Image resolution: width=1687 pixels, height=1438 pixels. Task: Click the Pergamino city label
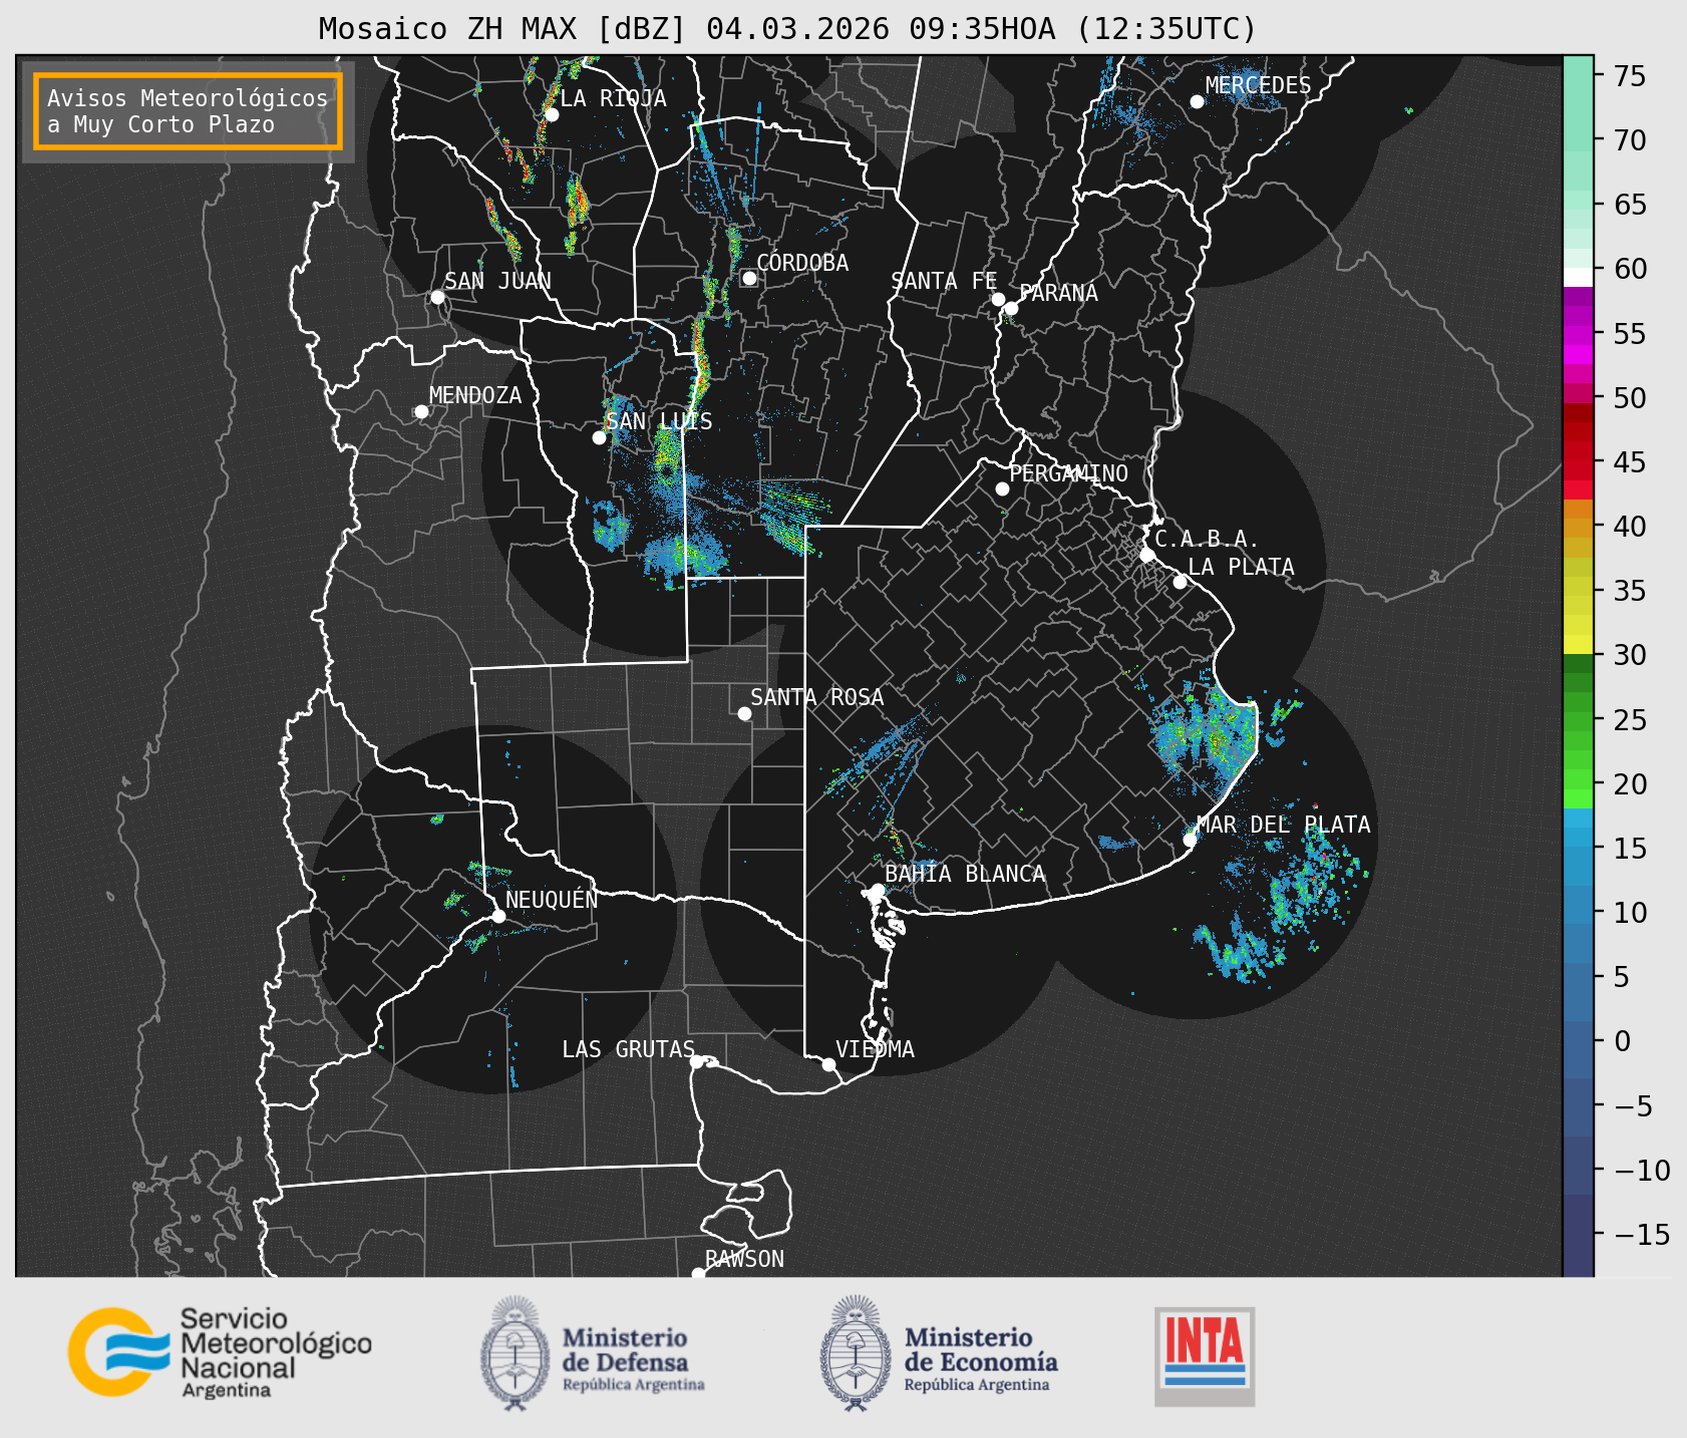(1068, 473)
